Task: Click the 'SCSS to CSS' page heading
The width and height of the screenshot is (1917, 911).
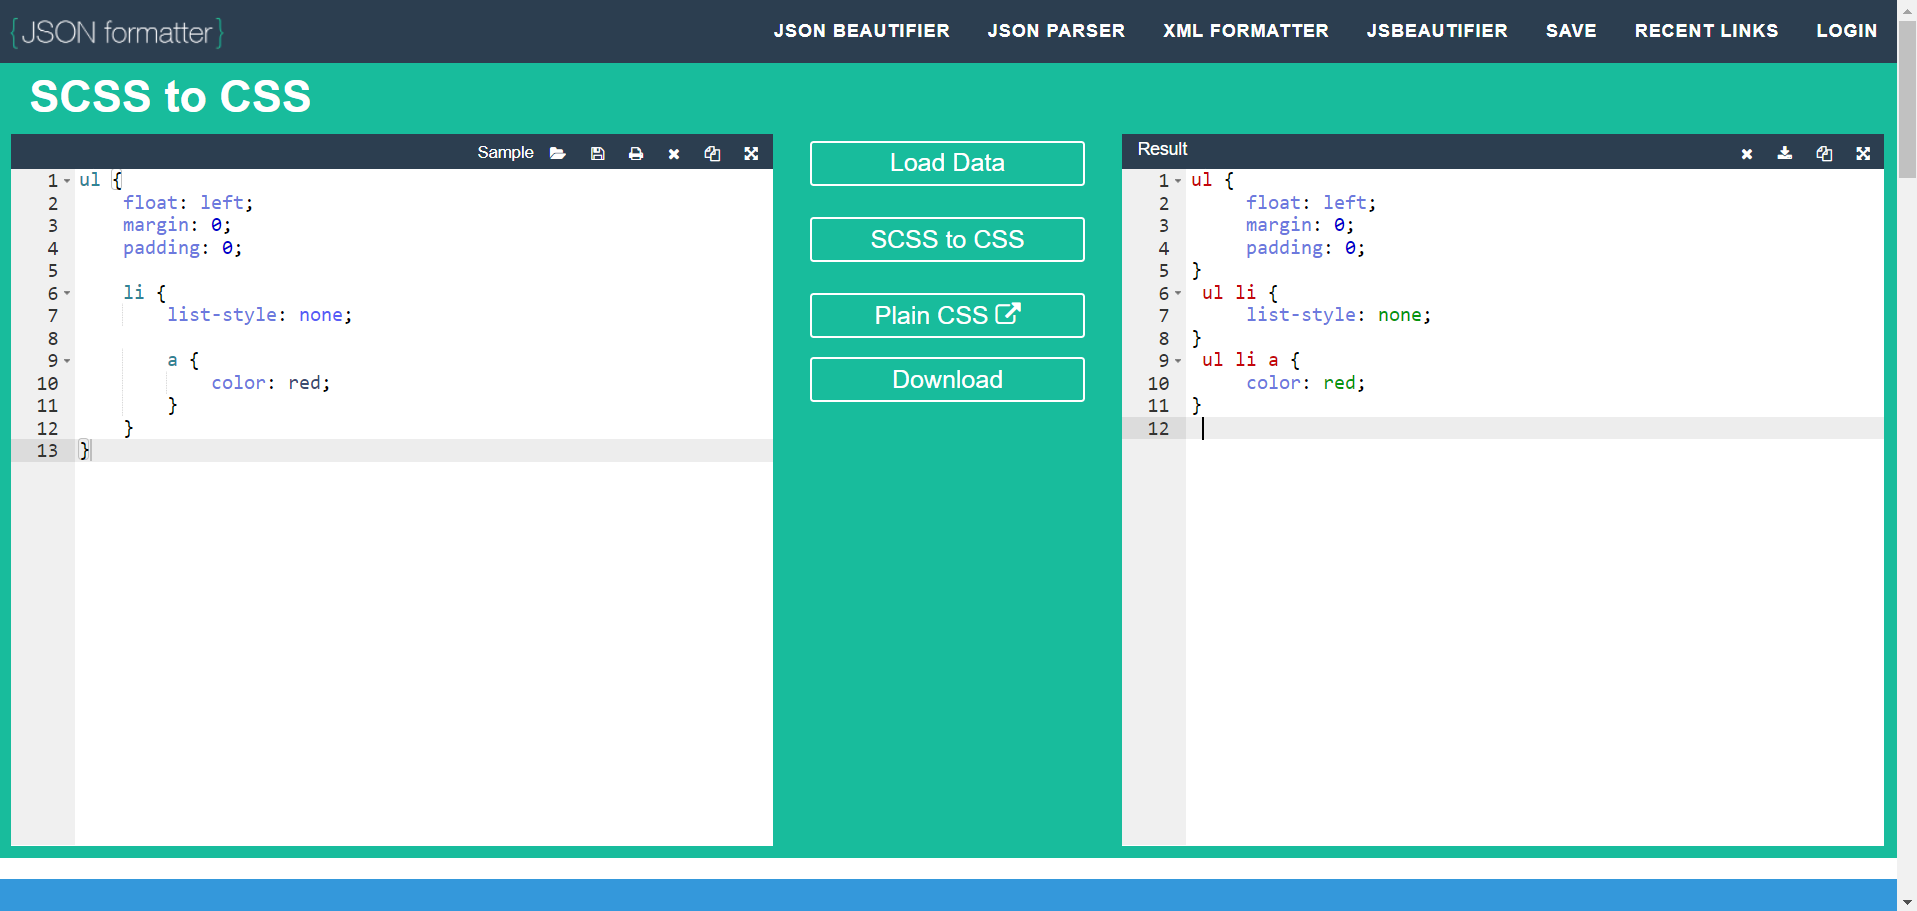Action: (171, 97)
